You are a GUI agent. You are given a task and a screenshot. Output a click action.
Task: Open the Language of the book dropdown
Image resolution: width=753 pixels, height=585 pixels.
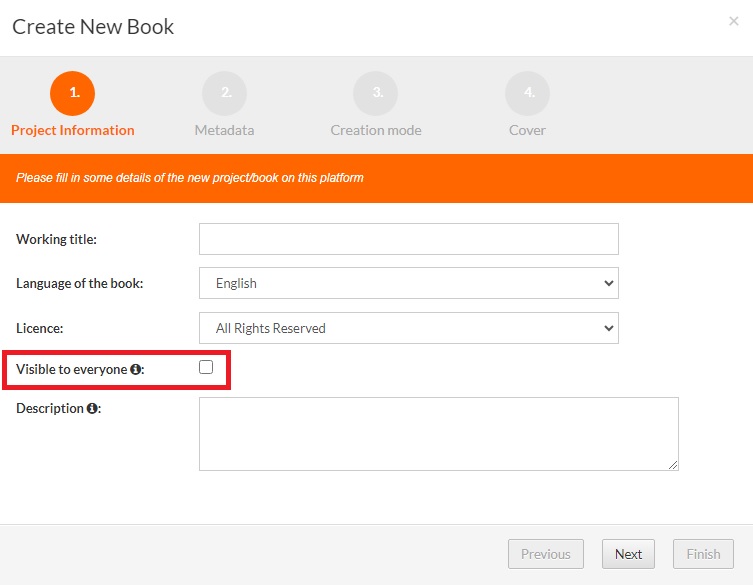click(408, 283)
